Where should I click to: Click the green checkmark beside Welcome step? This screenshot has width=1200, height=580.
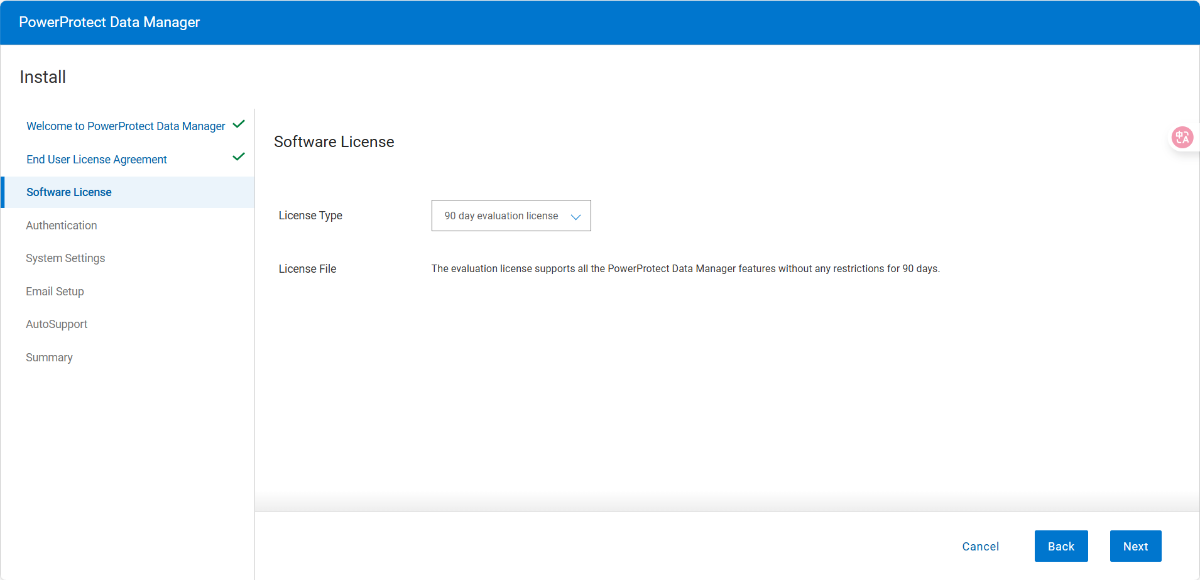pyautogui.click(x=238, y=125)
